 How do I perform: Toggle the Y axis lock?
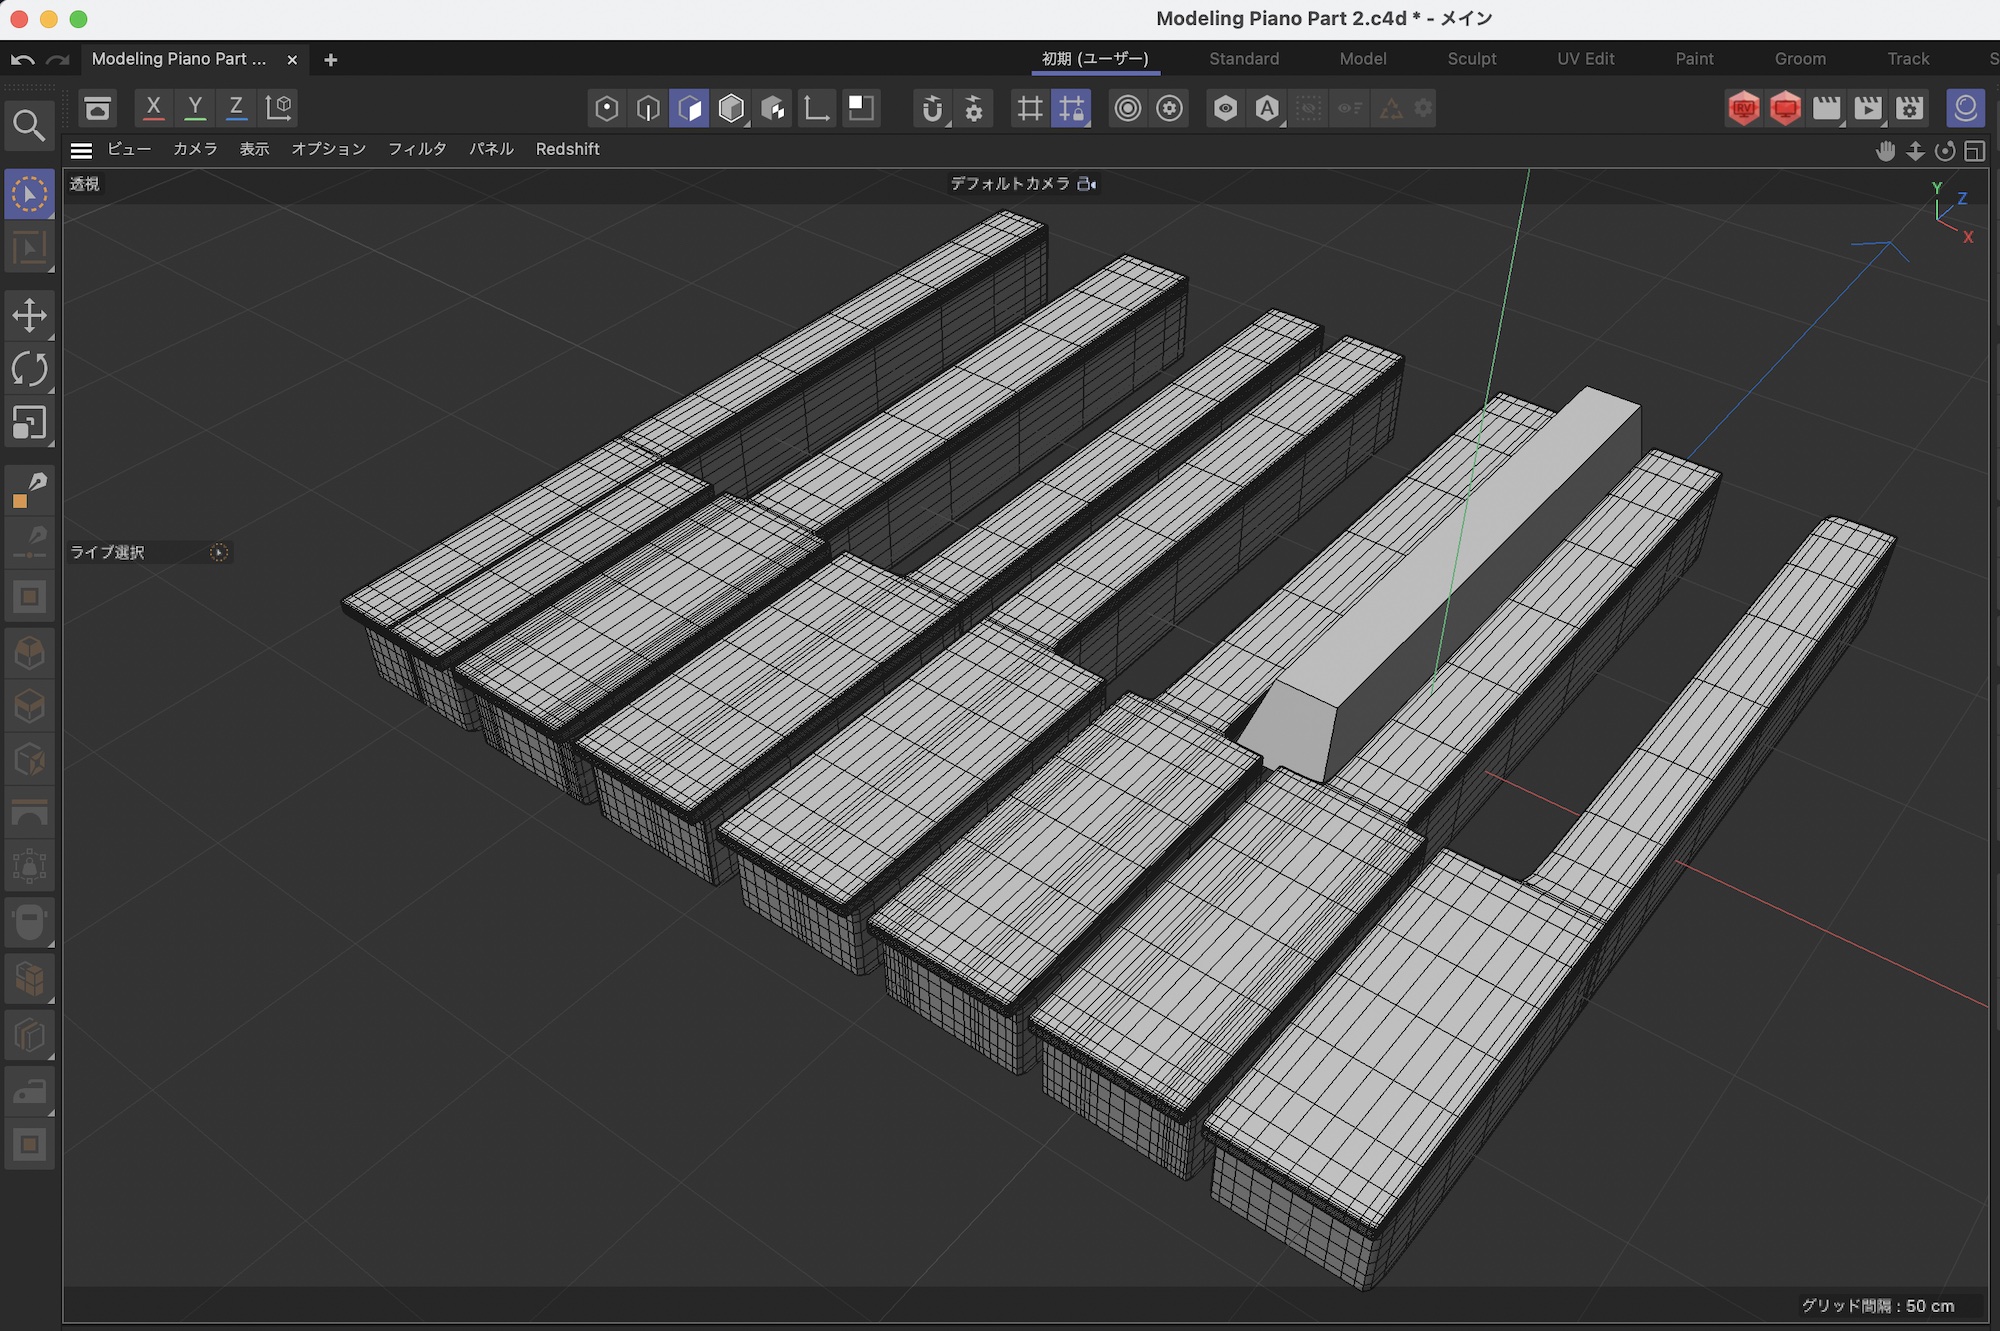click(x=195, y=108)
